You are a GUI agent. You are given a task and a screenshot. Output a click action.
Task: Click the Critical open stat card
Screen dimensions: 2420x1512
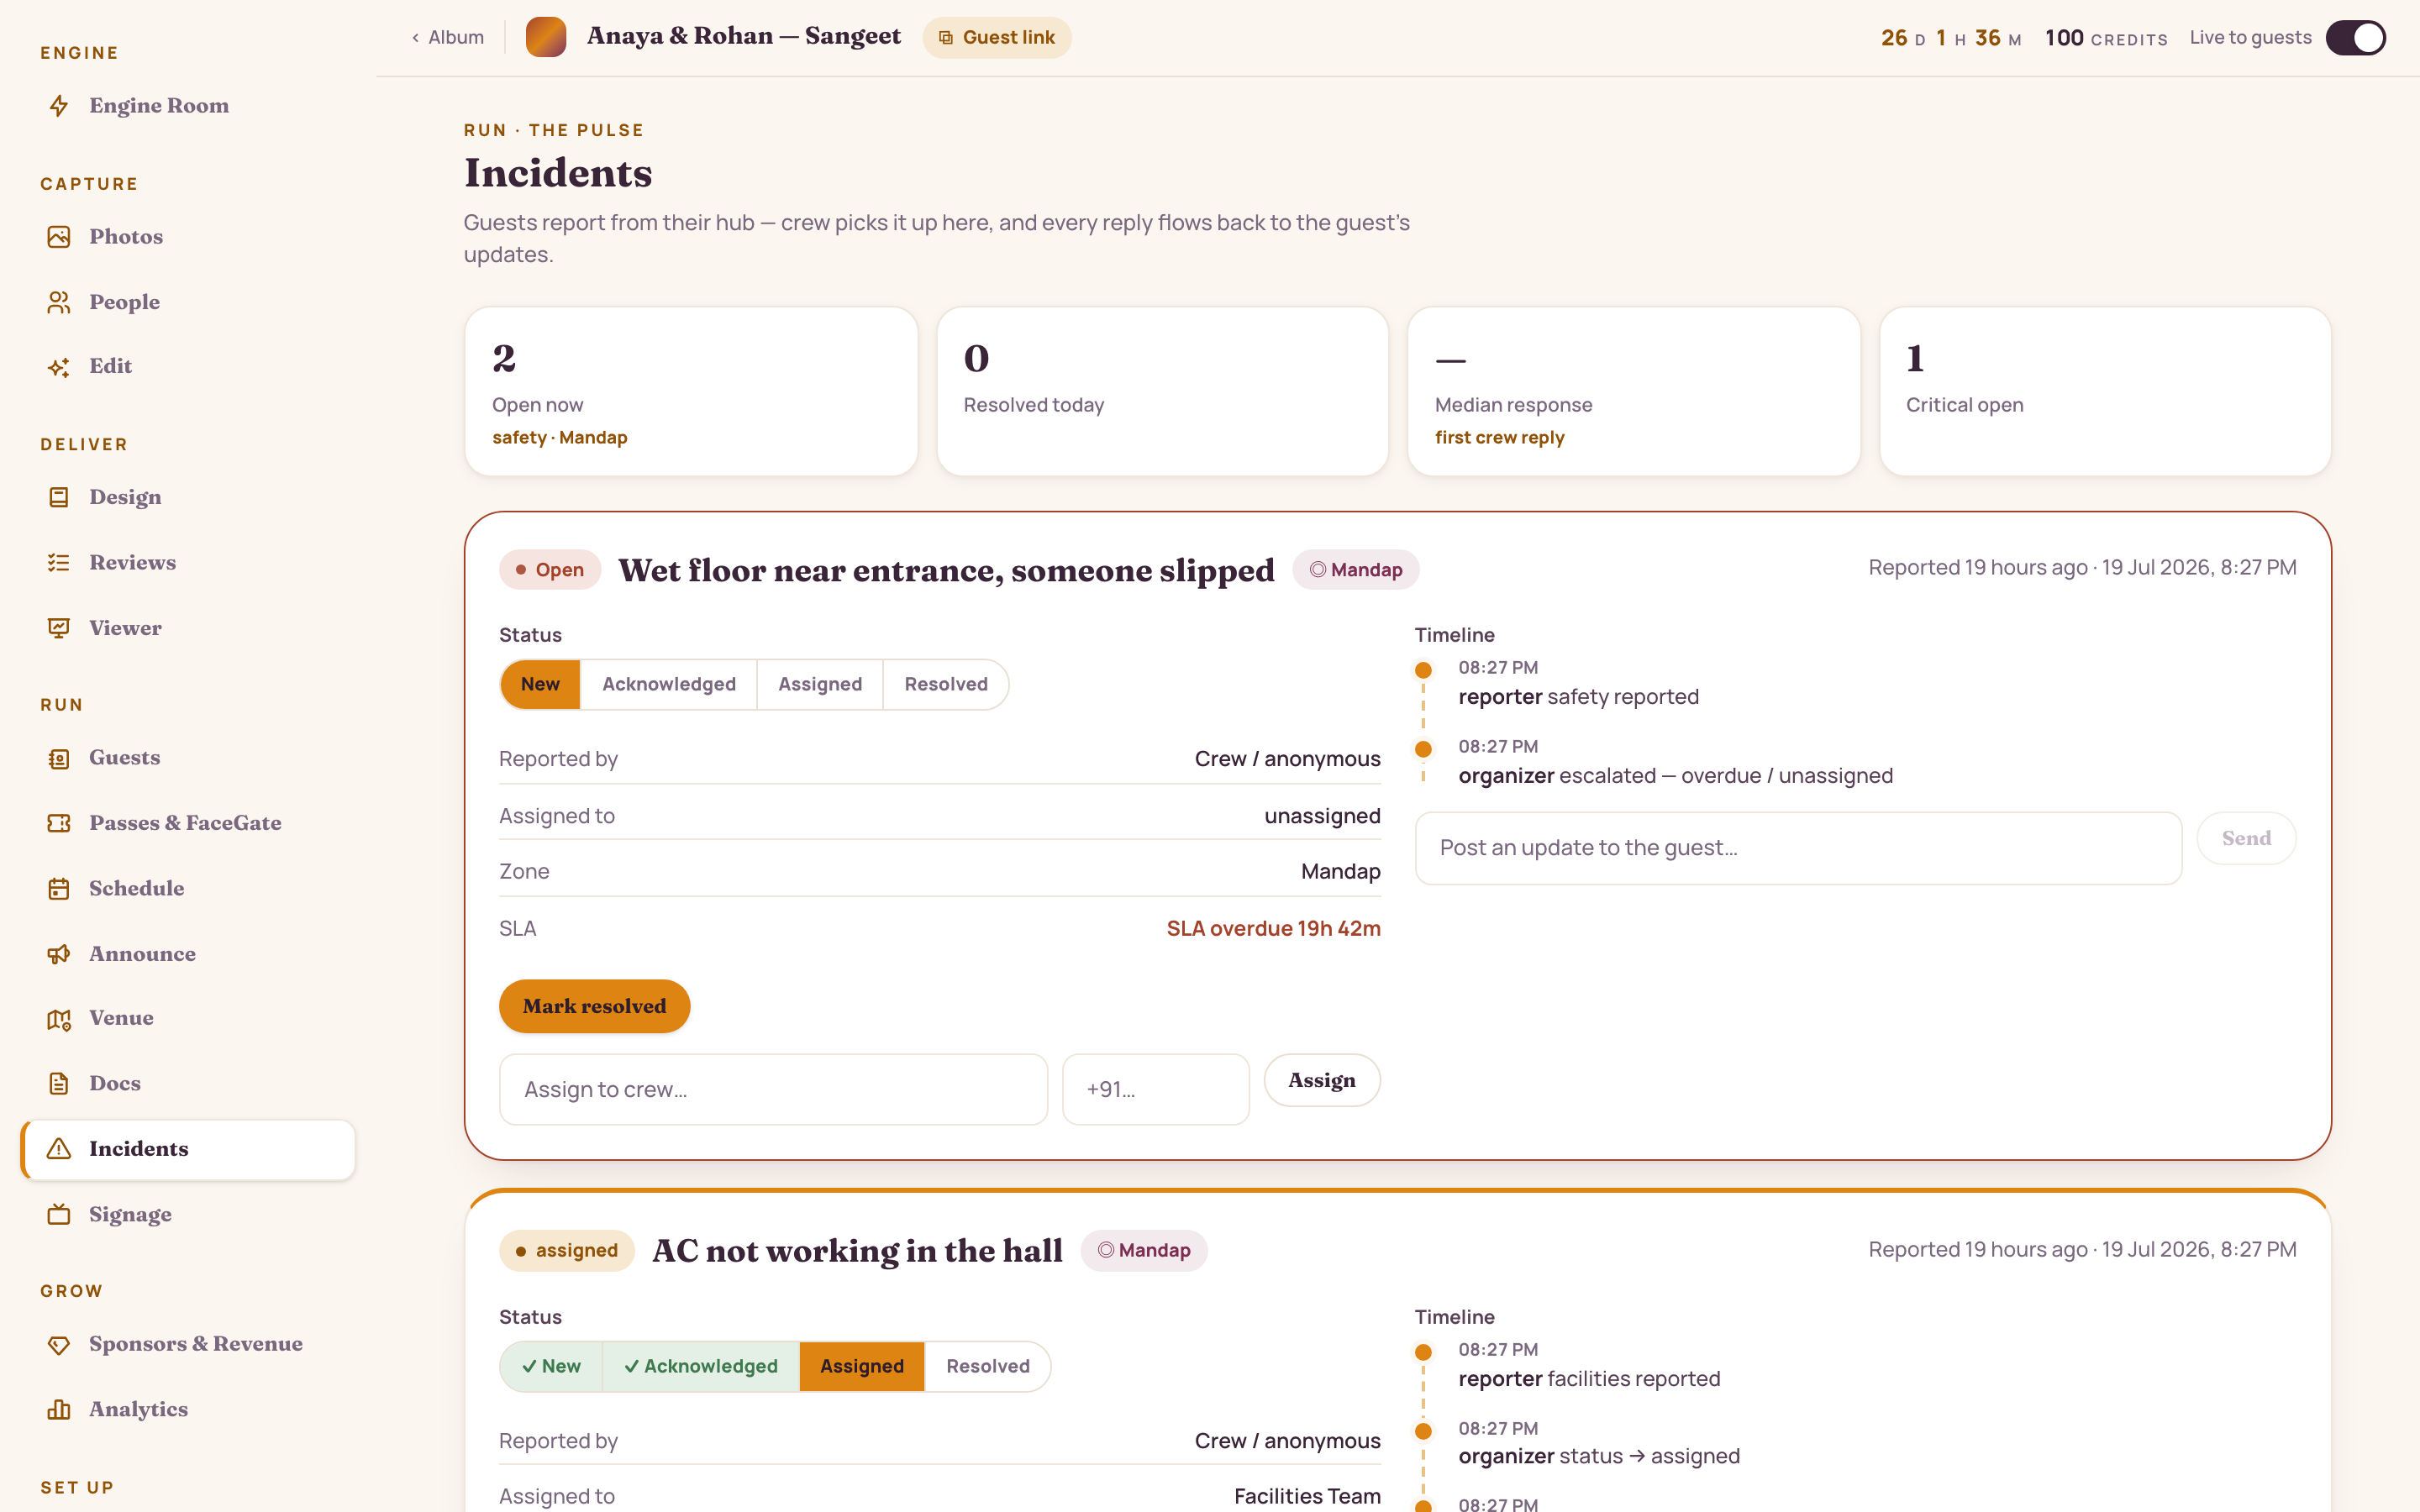point(2105,391)
